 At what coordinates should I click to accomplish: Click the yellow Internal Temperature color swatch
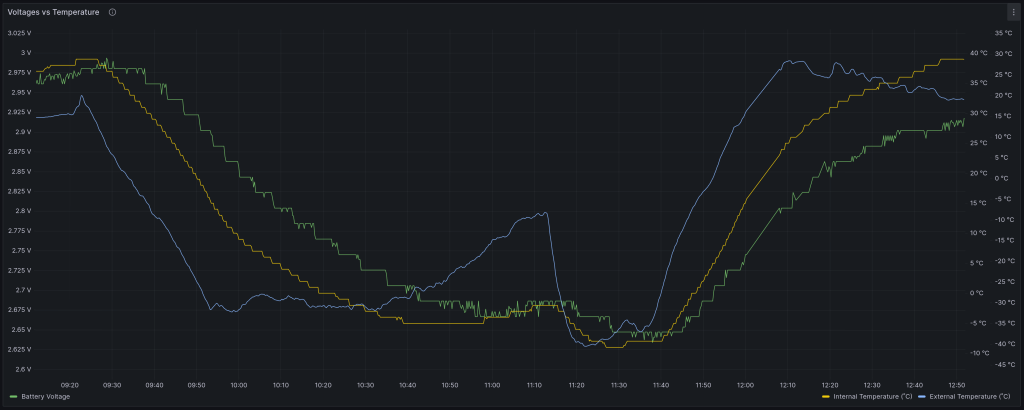(825, 397)
